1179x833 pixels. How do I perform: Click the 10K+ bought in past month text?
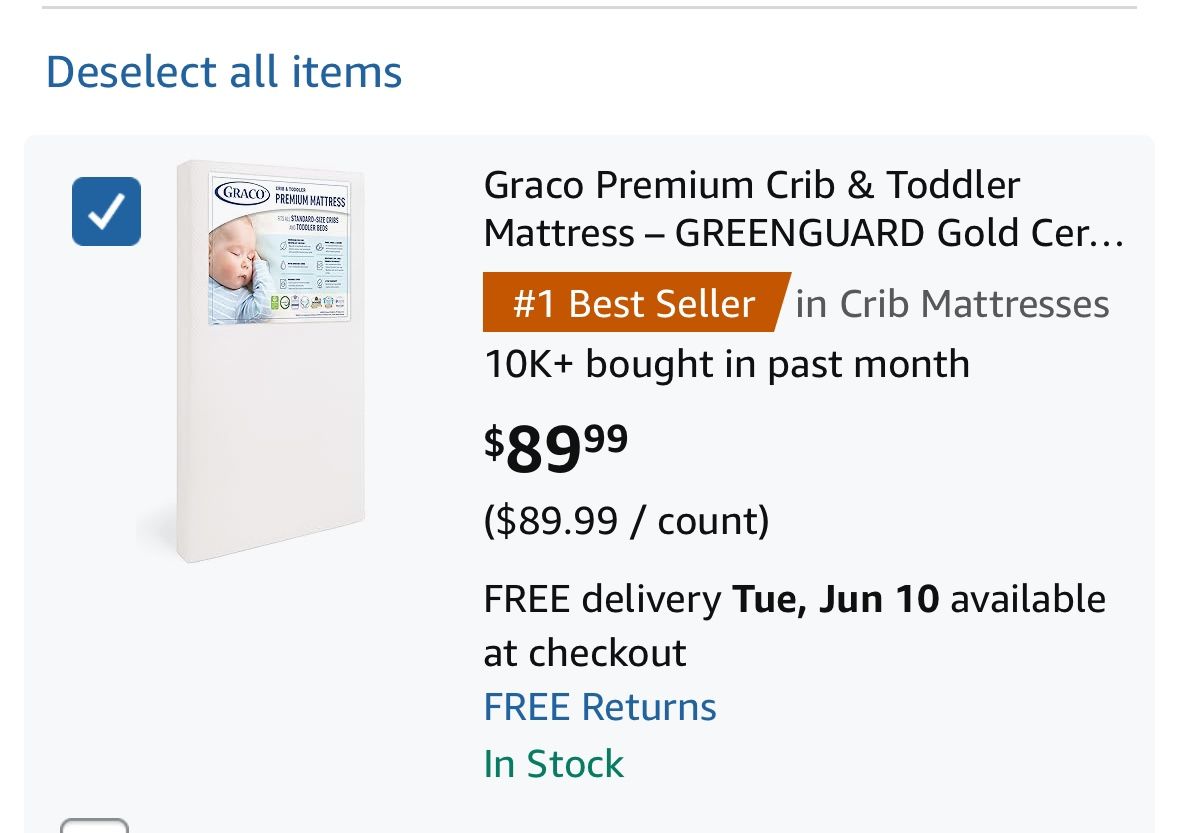[726, 364]
